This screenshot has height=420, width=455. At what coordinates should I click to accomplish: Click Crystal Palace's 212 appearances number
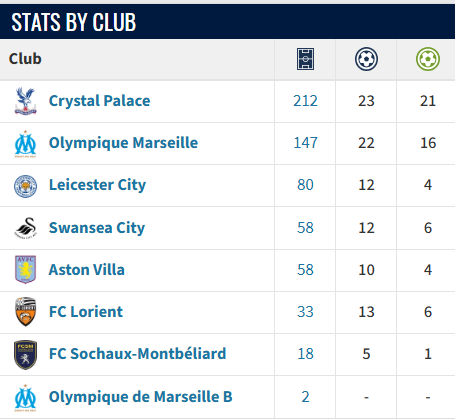[x=305, y=101]
